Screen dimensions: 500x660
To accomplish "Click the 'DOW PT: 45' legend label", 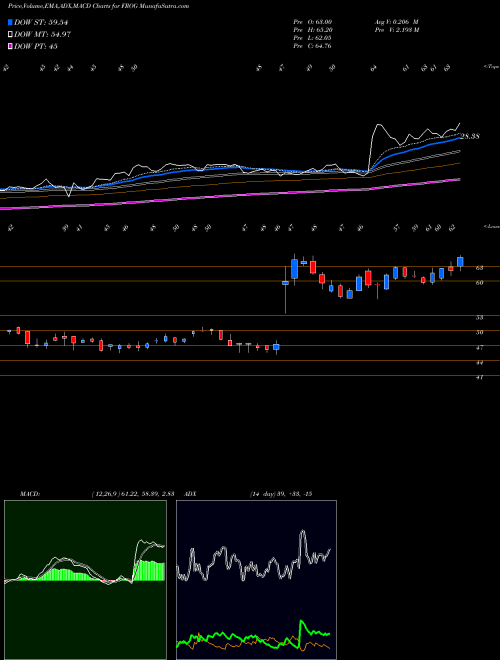I will pyautogui.click(x=36, y=47).
